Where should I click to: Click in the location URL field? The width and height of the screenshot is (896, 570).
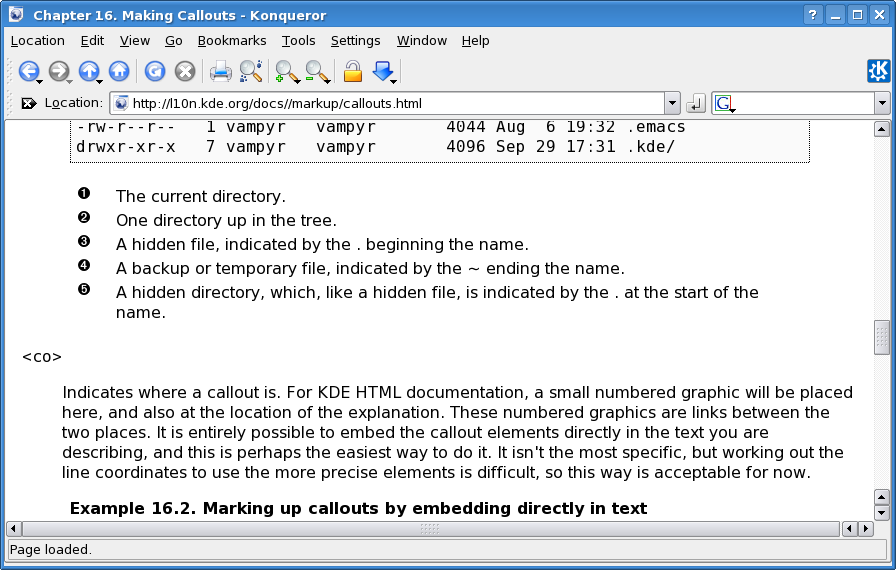pyautogui.click(x=390, y=103)
